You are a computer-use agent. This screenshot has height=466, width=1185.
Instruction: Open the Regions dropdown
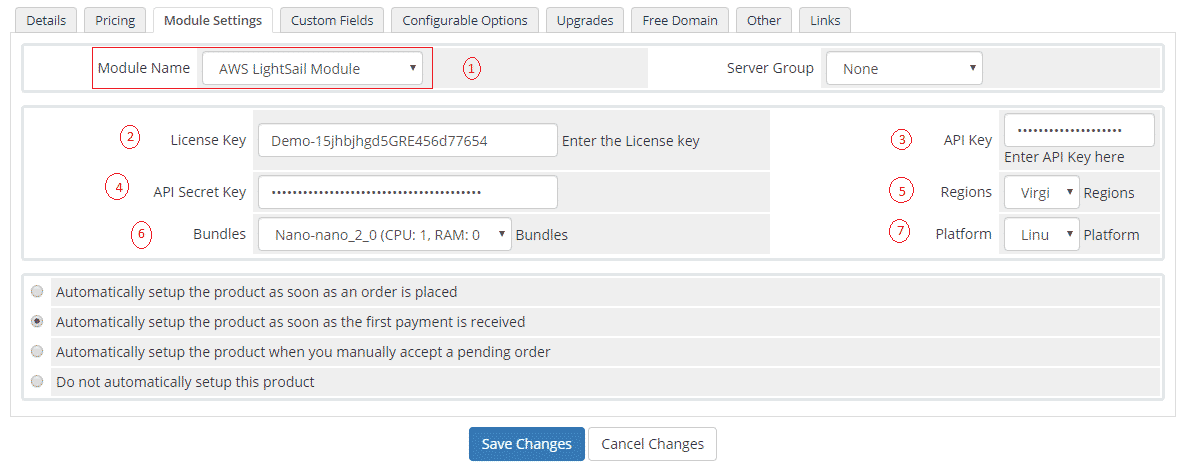point(1042,192)
